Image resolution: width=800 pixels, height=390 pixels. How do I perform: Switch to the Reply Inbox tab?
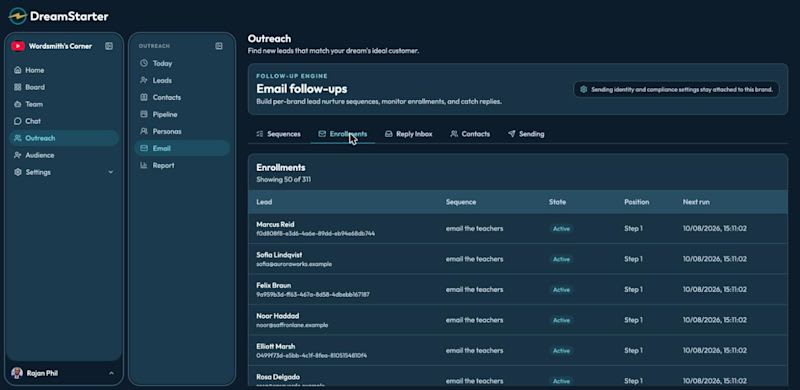click(x=409, y=134)
